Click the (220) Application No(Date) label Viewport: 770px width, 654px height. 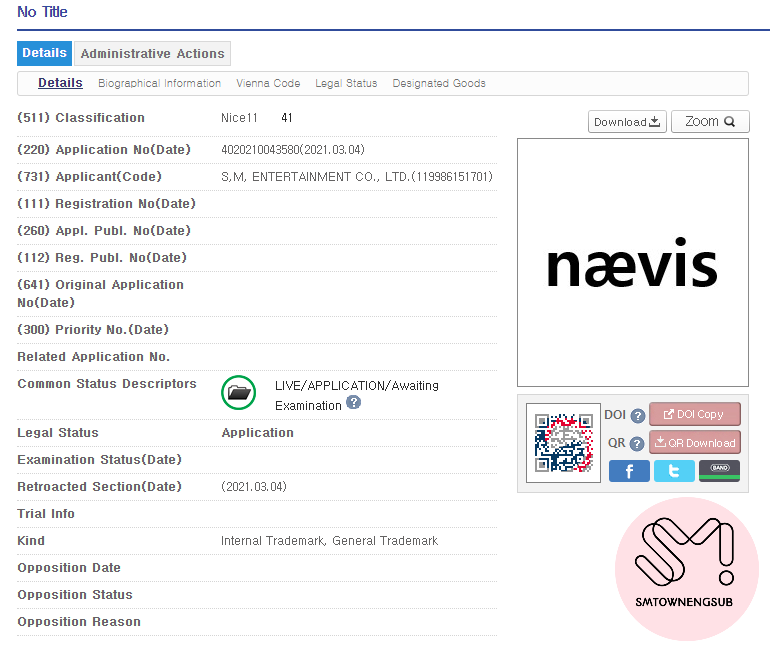tap(104, 150)
